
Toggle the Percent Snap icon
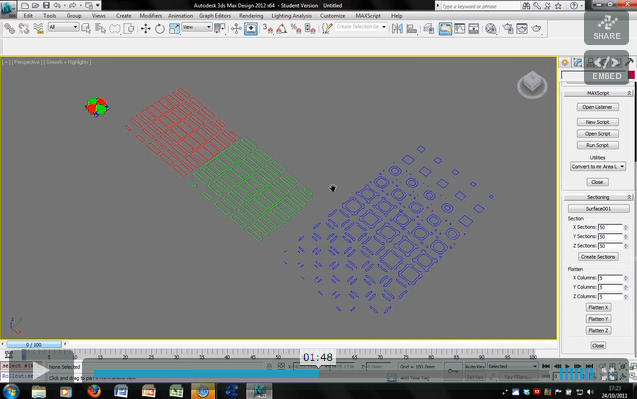pos(296,28)
